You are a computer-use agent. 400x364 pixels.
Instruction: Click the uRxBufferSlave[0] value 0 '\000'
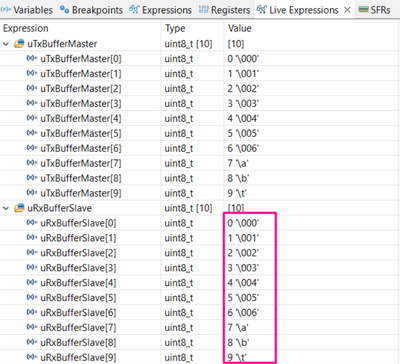[243, 223]
